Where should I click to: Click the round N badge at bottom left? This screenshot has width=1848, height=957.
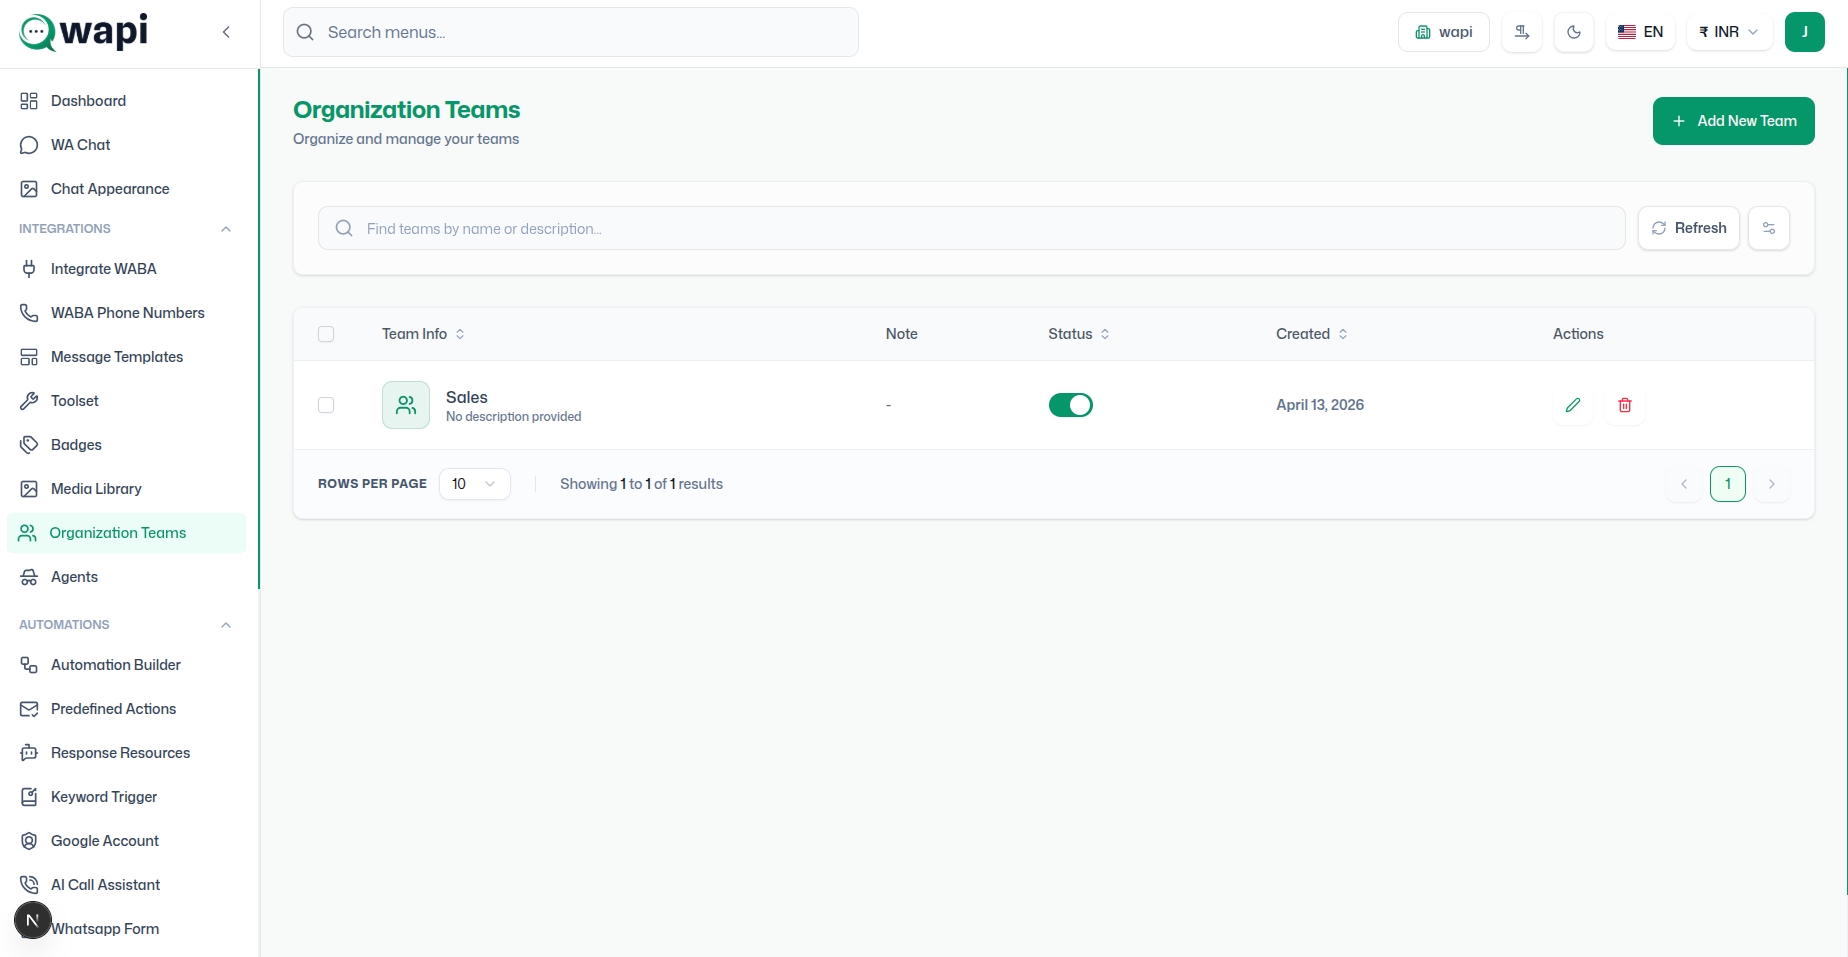(x=32, y=920)
